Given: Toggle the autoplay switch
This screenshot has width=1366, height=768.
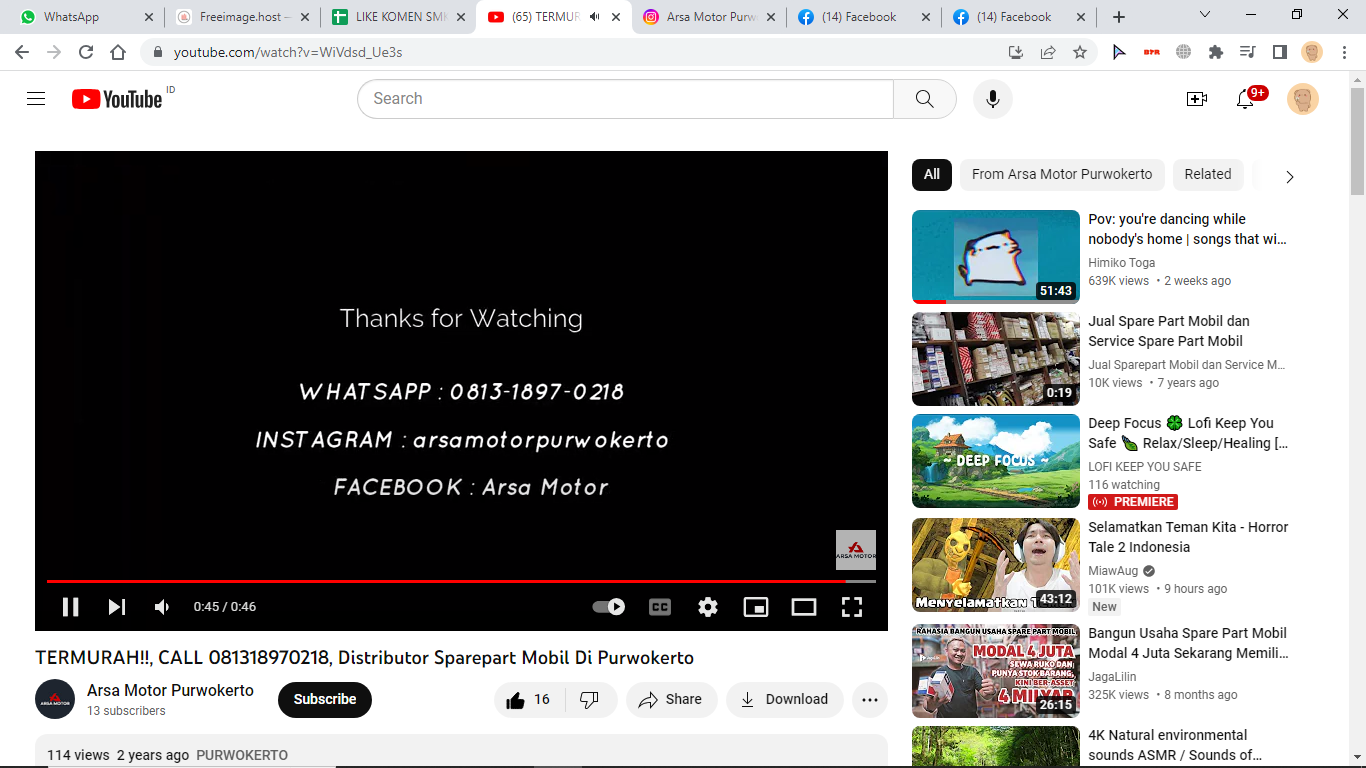Looking at the screenshot, I should pos(609,606).
